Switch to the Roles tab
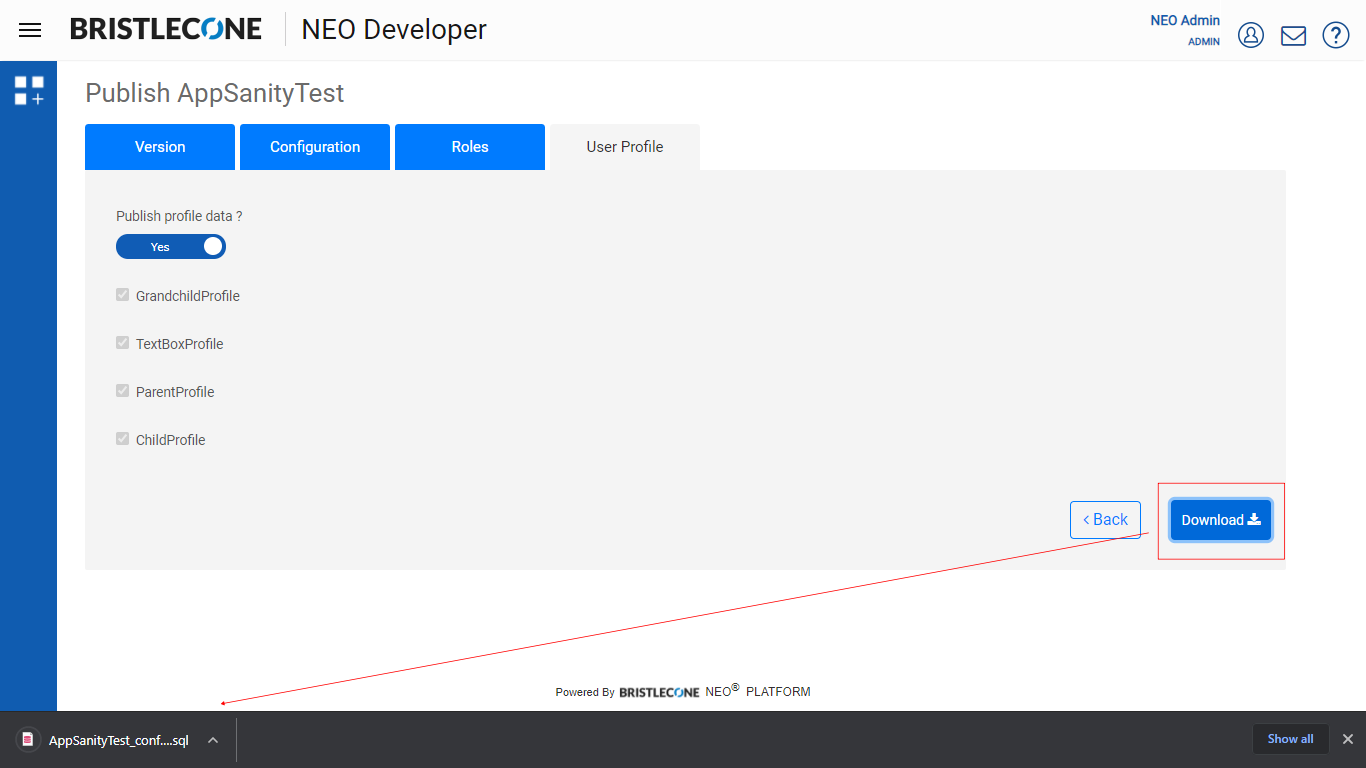 [x=470, y=147]
